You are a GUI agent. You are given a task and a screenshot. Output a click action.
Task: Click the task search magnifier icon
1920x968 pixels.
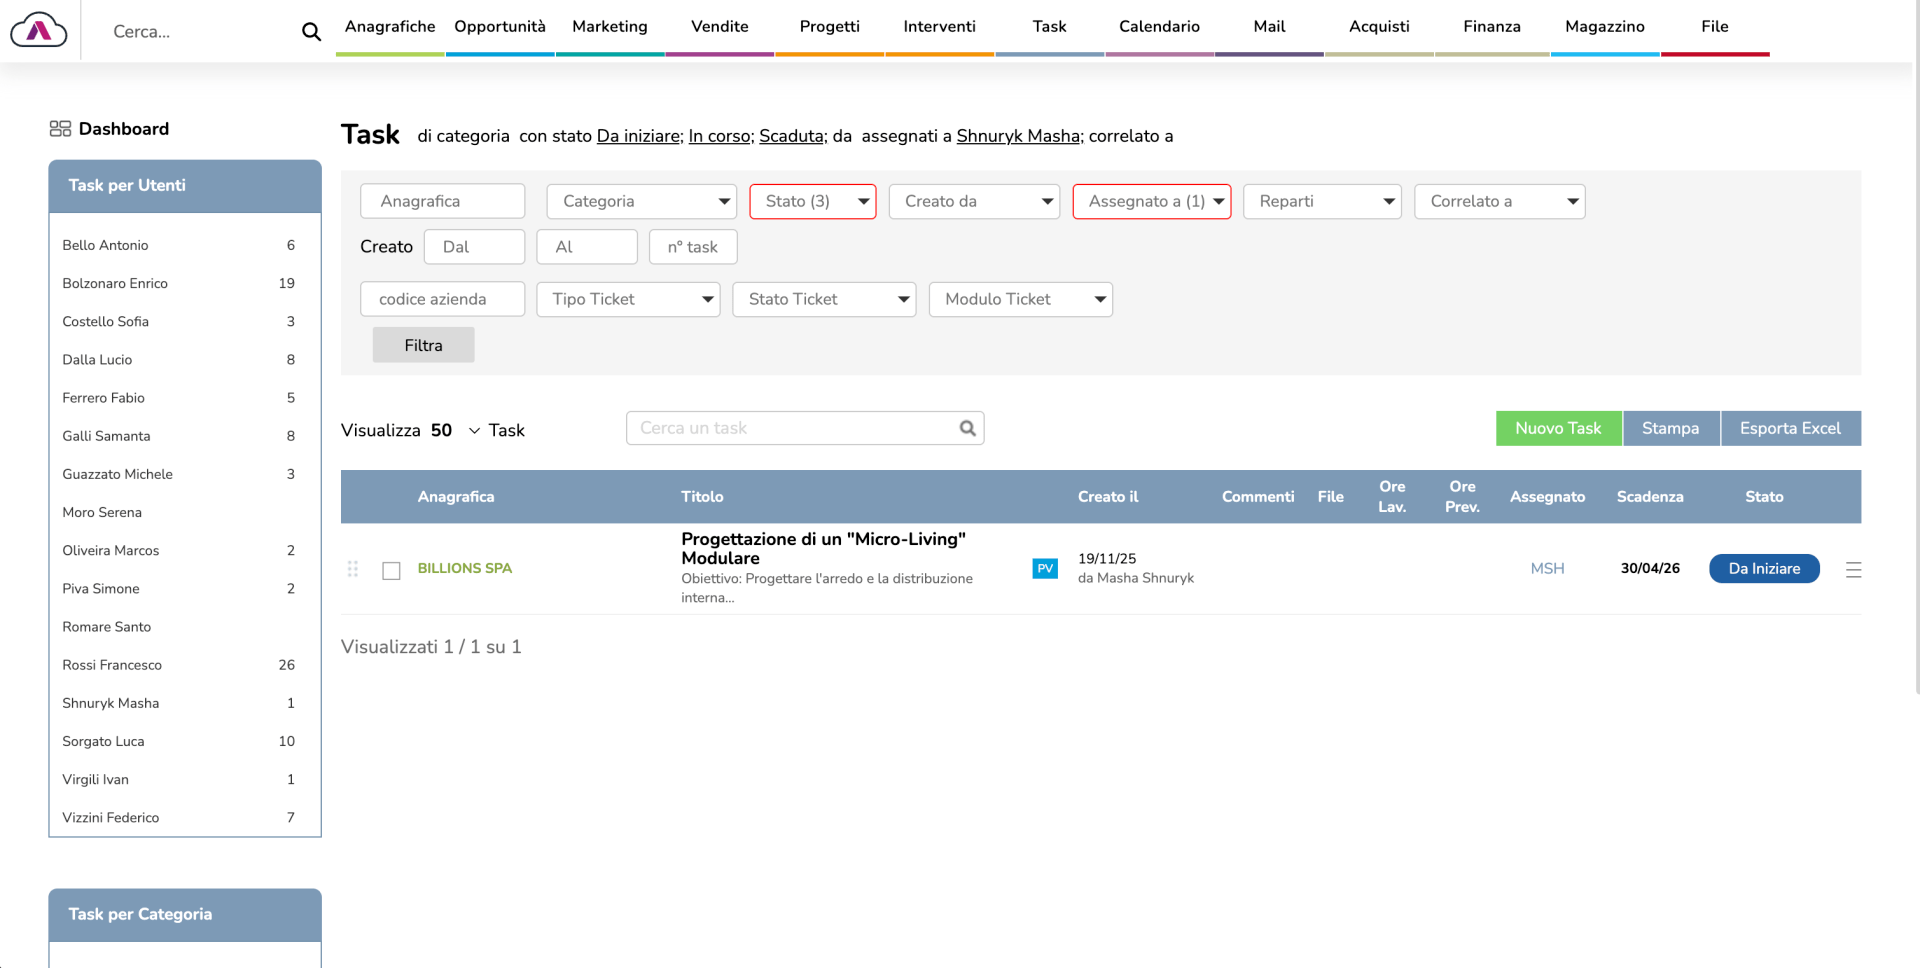pyautogui.click(x=967, y=428)
